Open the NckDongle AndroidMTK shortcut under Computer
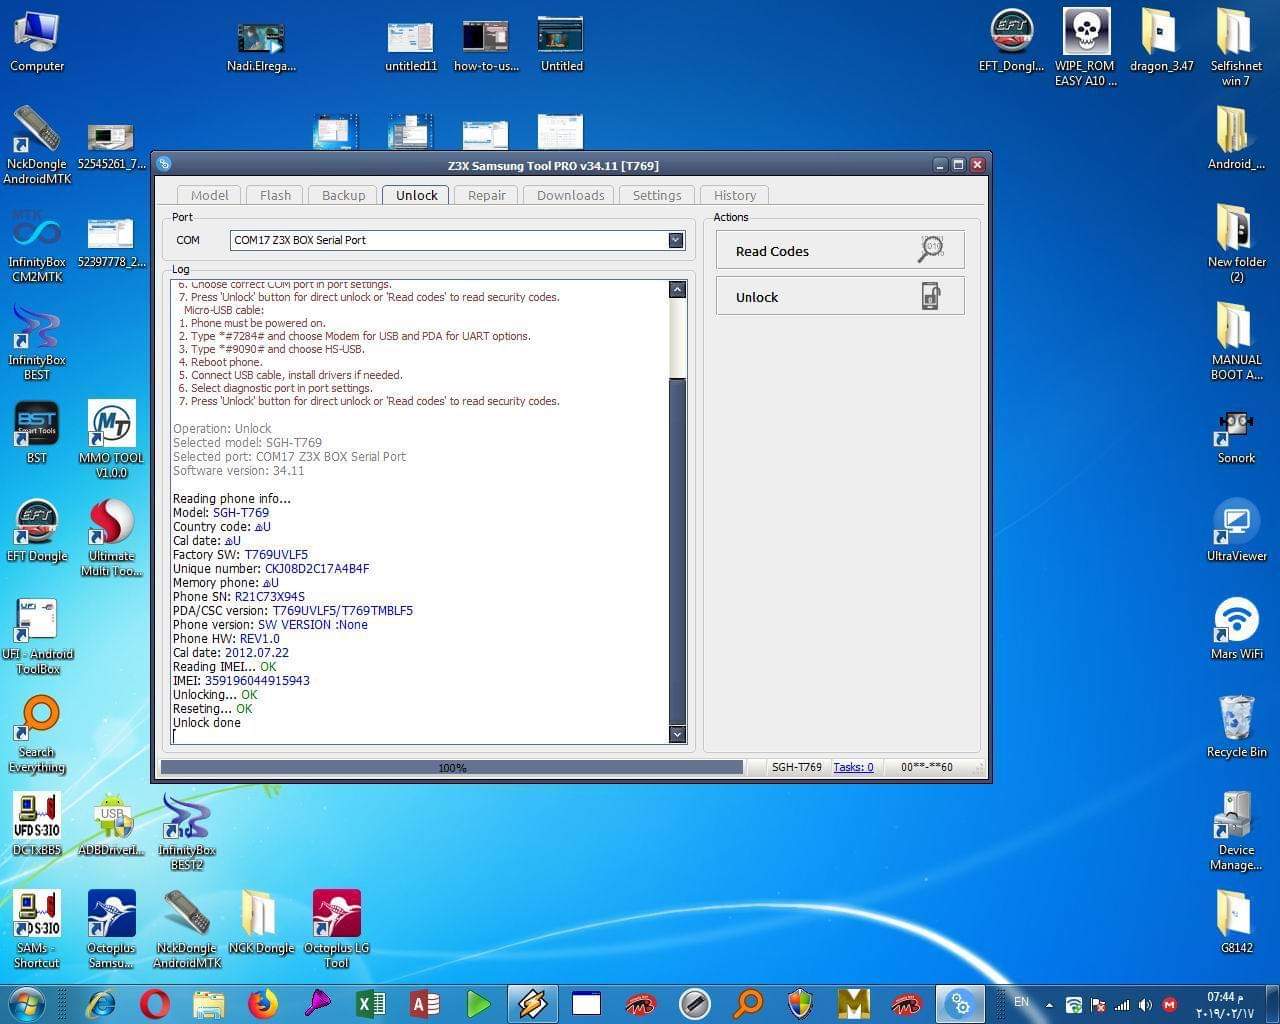Screen dimensions: 1280x1024 (37, 146)
